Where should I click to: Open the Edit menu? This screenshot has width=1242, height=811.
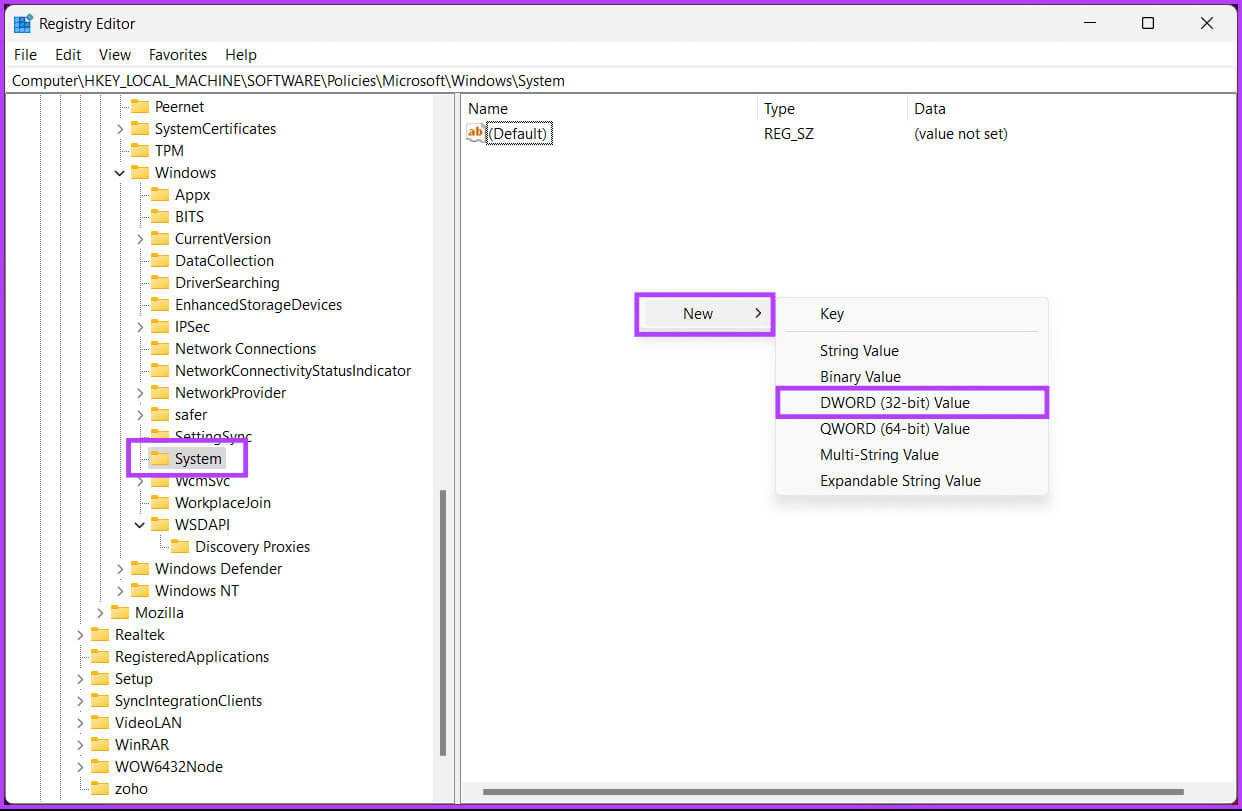click(68, 55)
